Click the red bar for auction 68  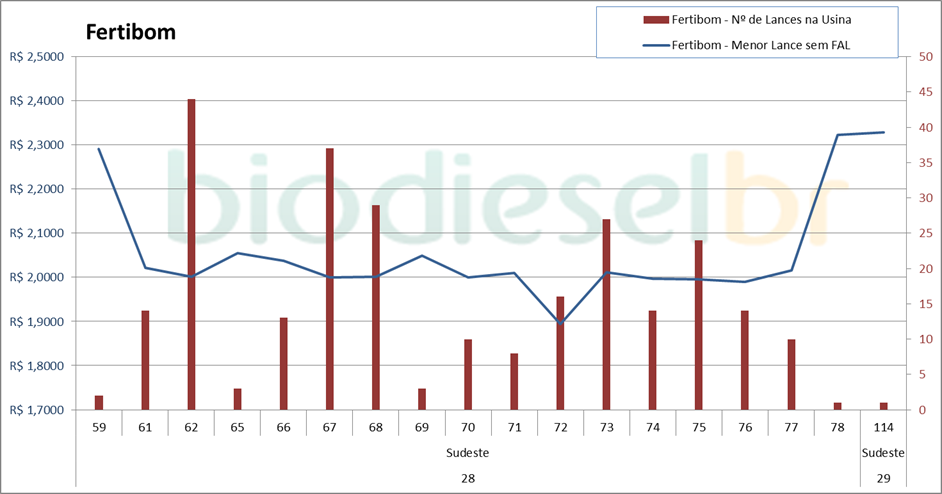(x=376, y=308)
